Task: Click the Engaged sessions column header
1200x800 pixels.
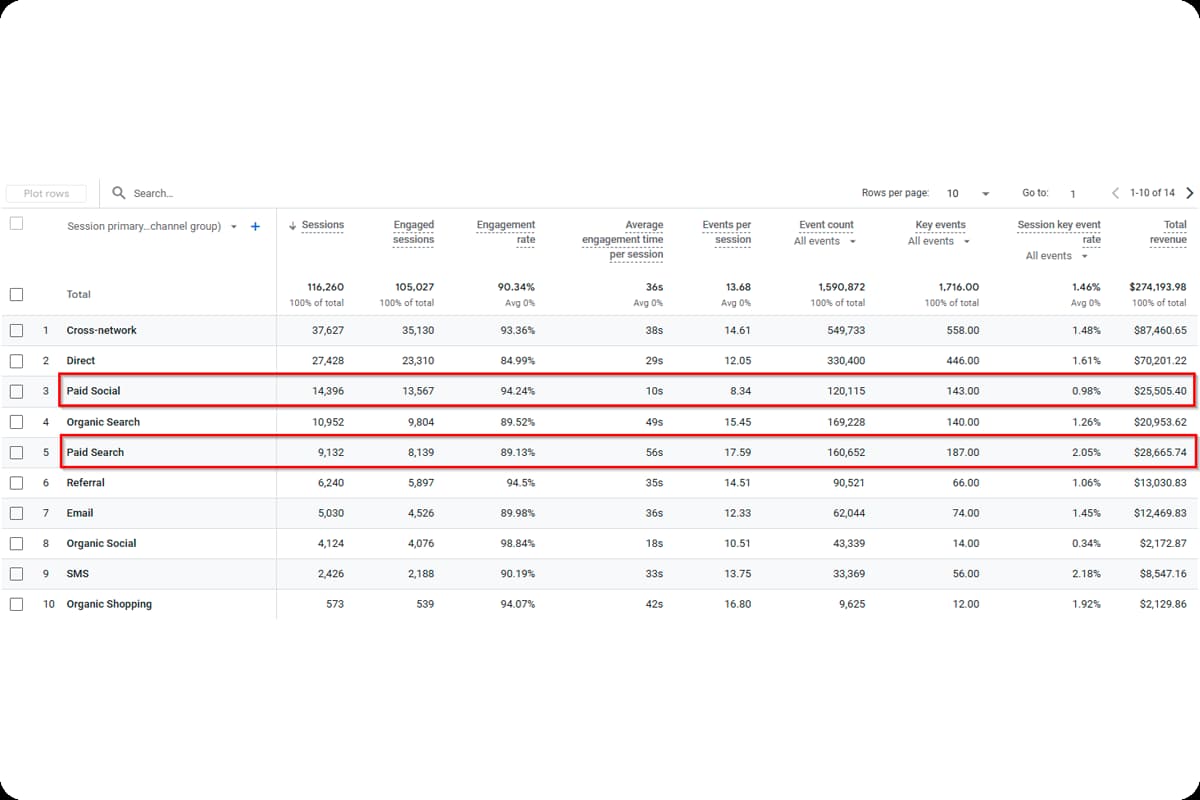Action: coord(413,232)
